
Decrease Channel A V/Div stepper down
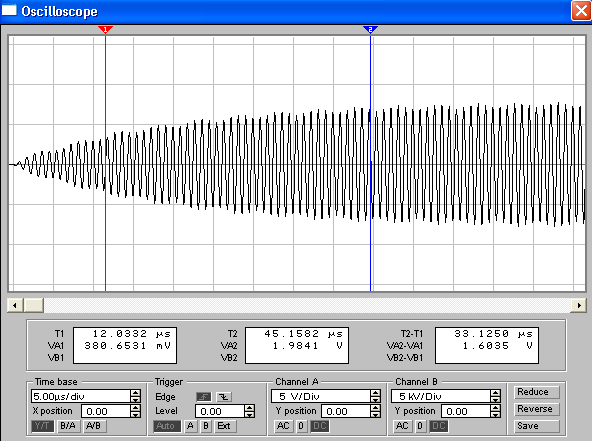[x=375, y=399]
